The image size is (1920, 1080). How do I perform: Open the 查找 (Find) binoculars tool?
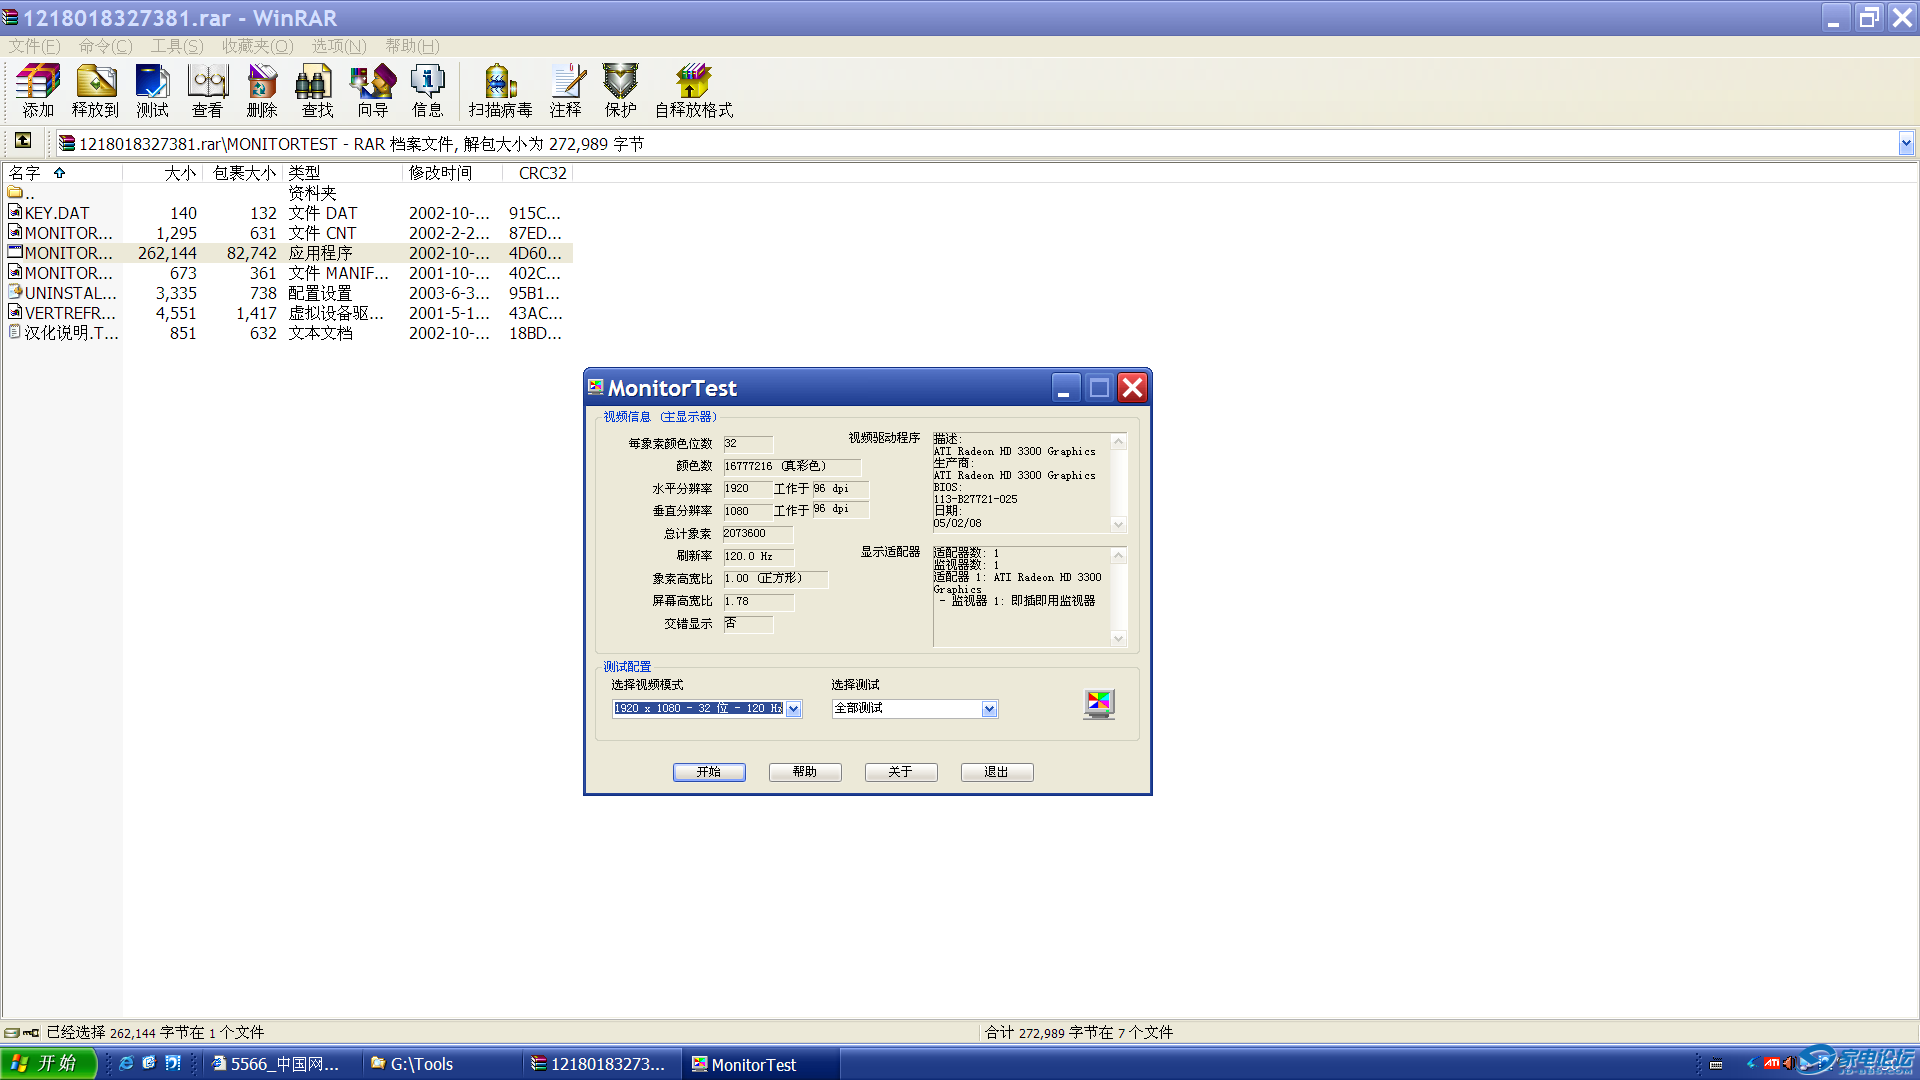pos(317,90)
